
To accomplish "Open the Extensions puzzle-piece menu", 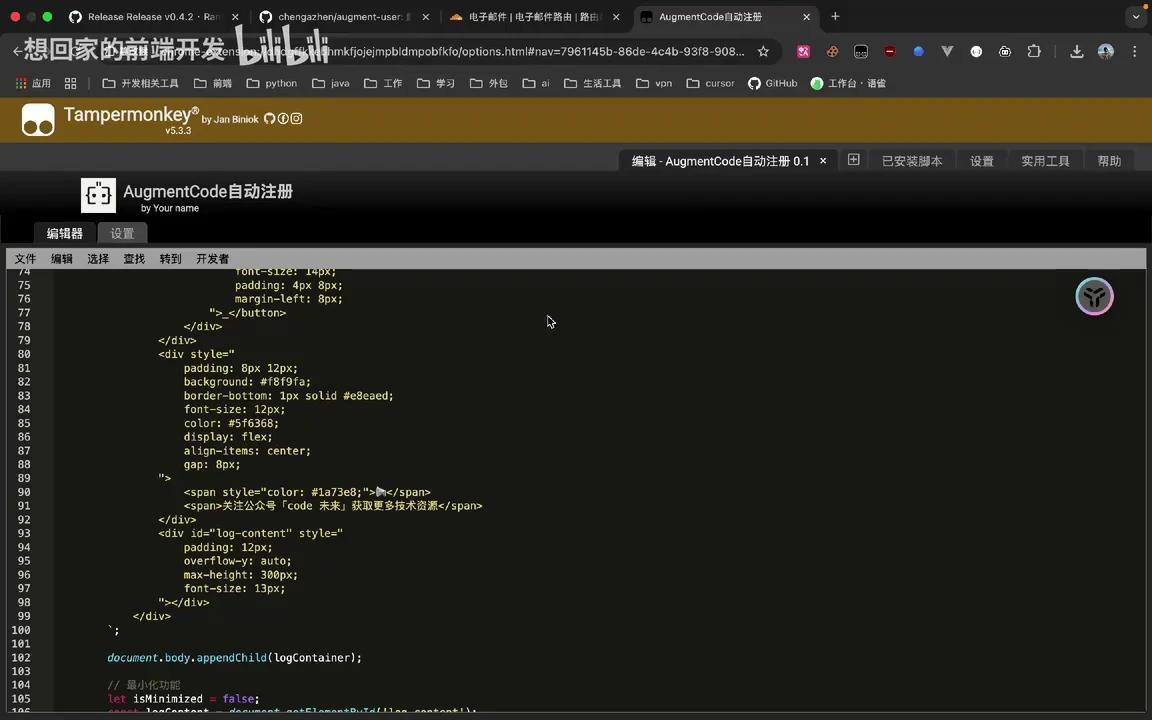I will coord(1034,51).
